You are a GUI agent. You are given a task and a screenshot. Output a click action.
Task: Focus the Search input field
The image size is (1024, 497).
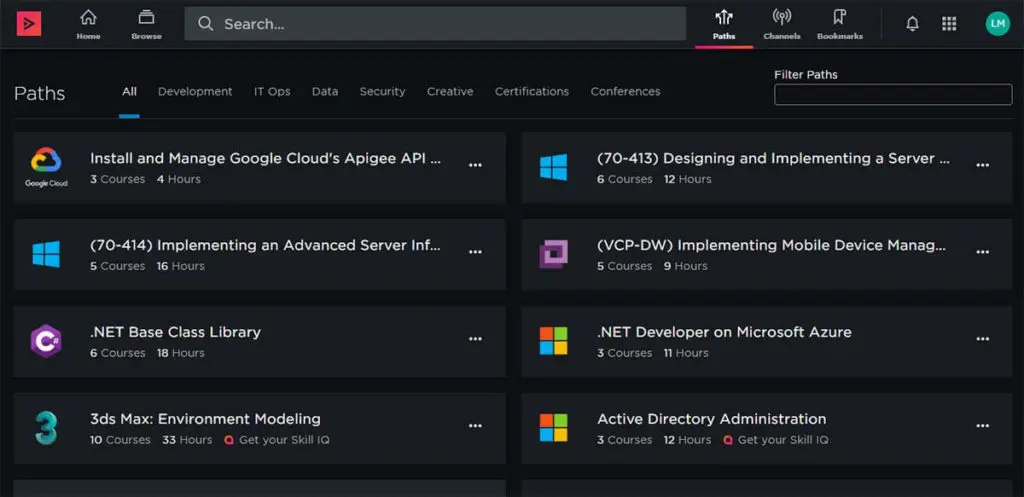pos(435,24)
